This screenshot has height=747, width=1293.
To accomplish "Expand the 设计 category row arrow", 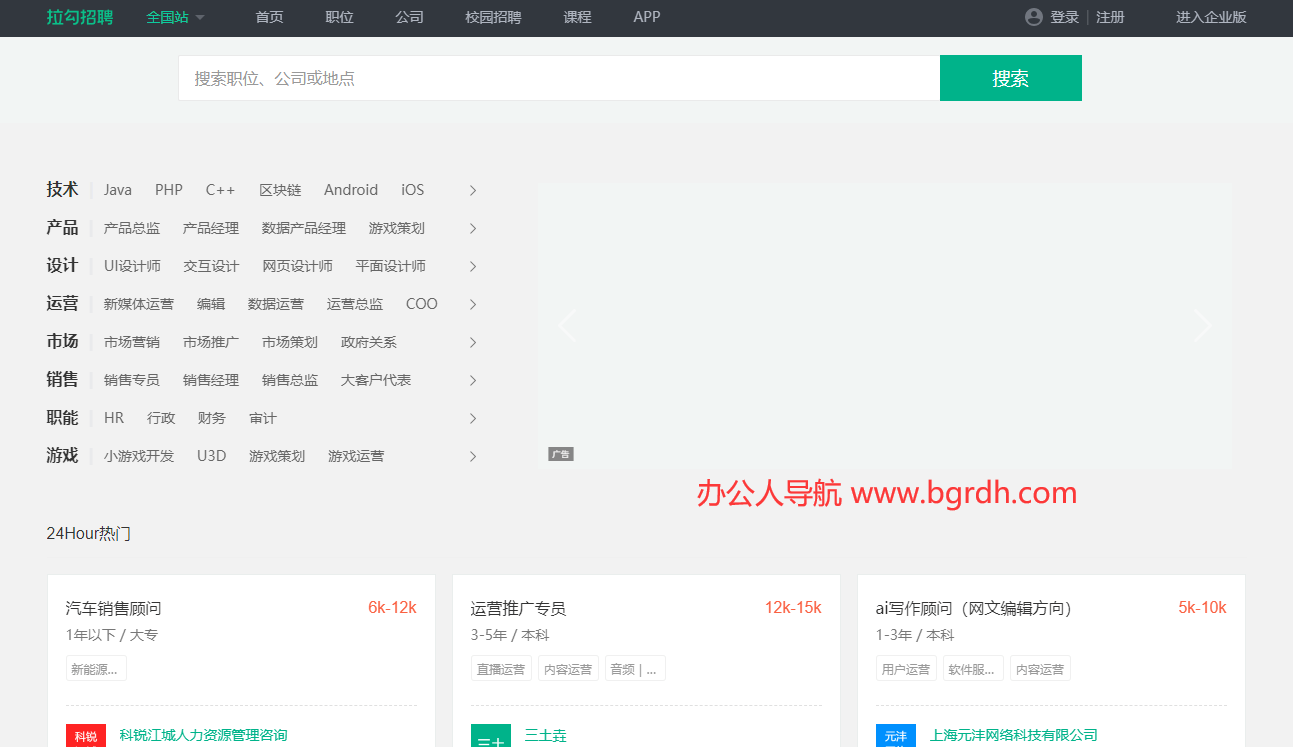I will click(473, 266).
